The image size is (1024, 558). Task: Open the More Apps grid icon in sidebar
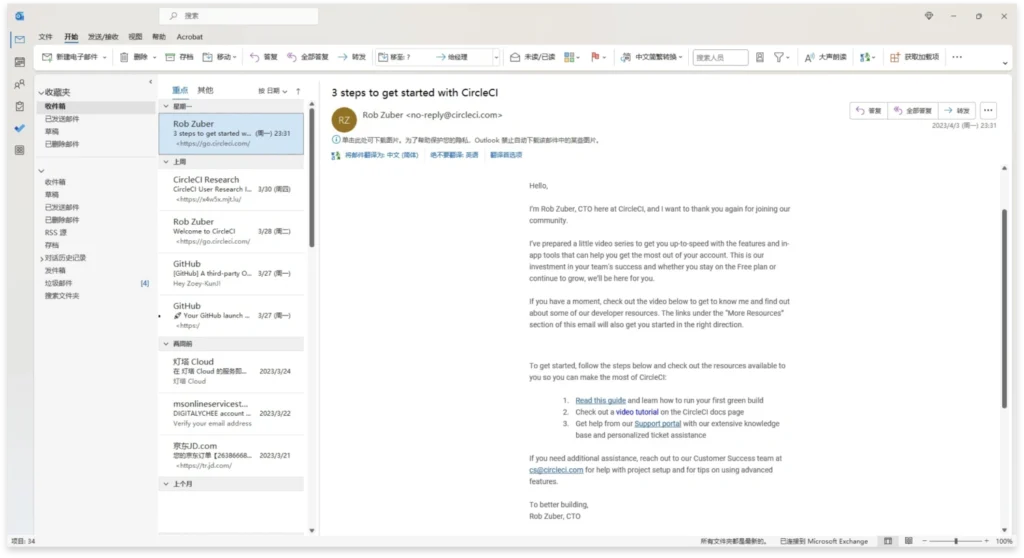coord(20,150)
